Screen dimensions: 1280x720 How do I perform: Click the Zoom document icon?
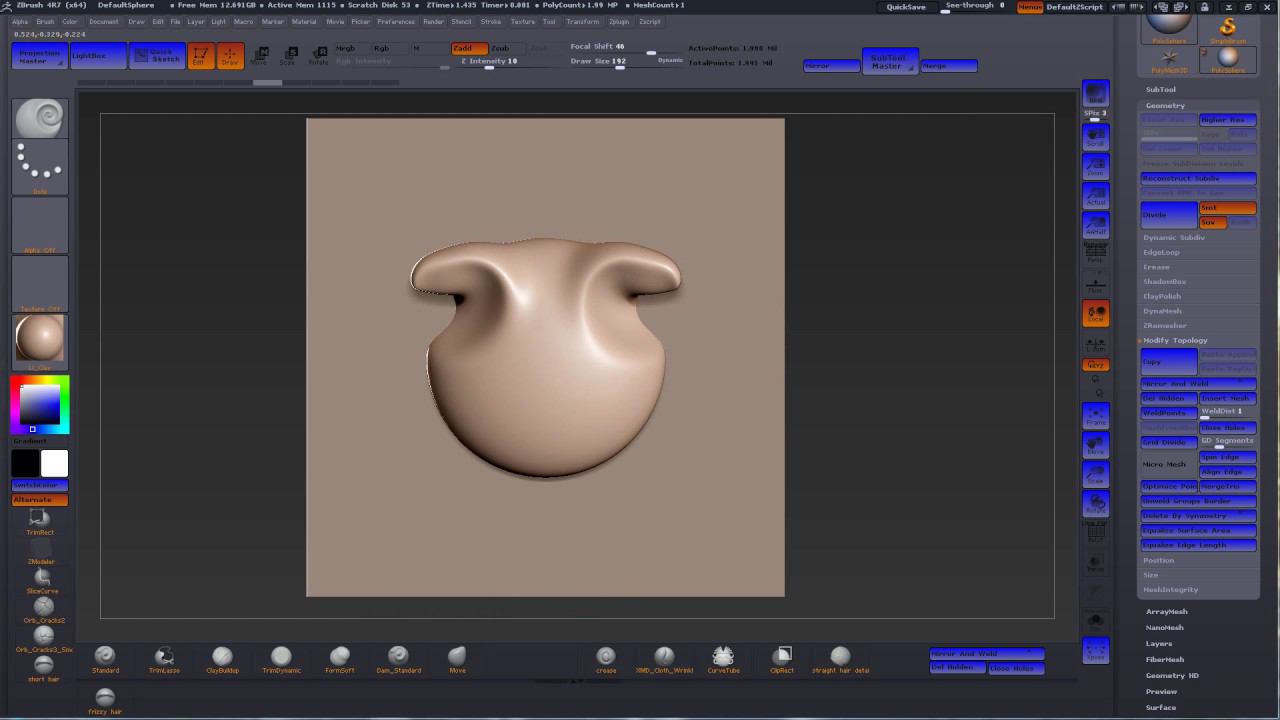[x=1096, y=167]
